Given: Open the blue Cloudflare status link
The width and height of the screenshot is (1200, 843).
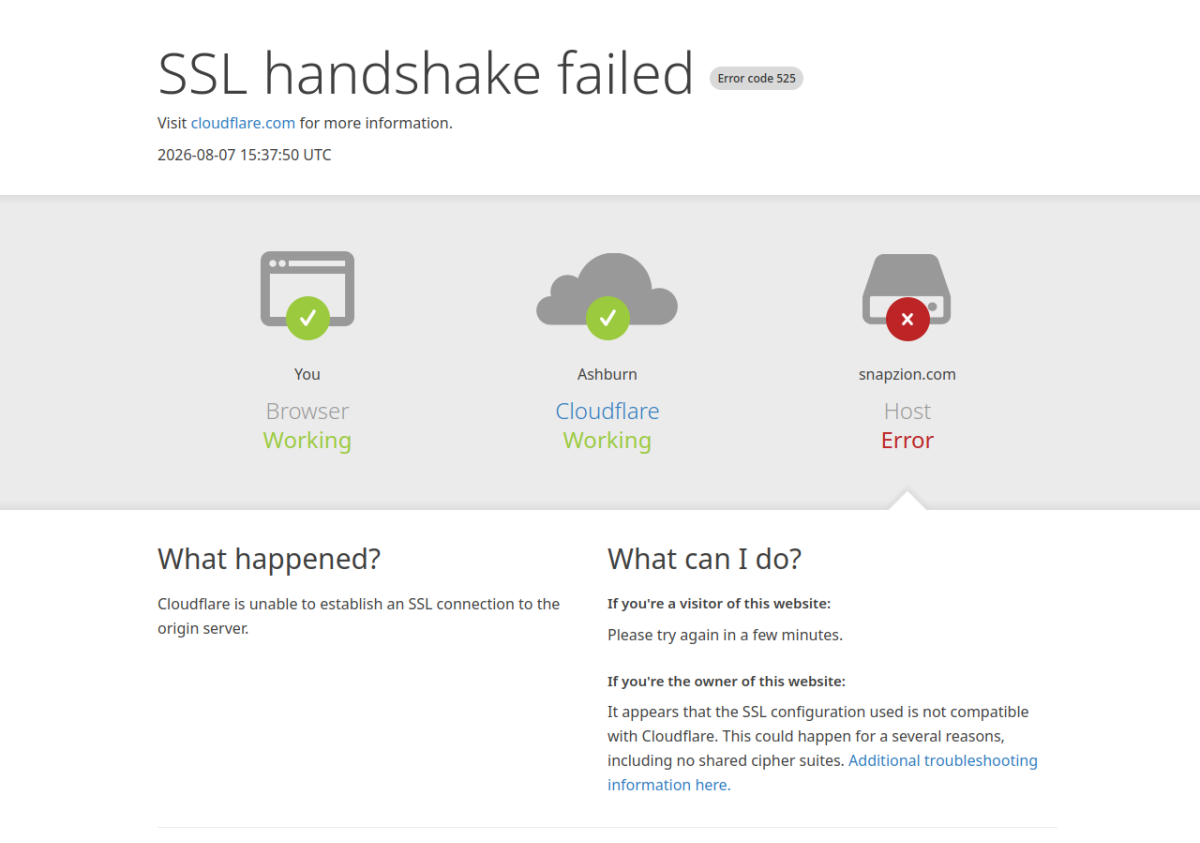Looking at the screenshot, I should tap(607, 411).
